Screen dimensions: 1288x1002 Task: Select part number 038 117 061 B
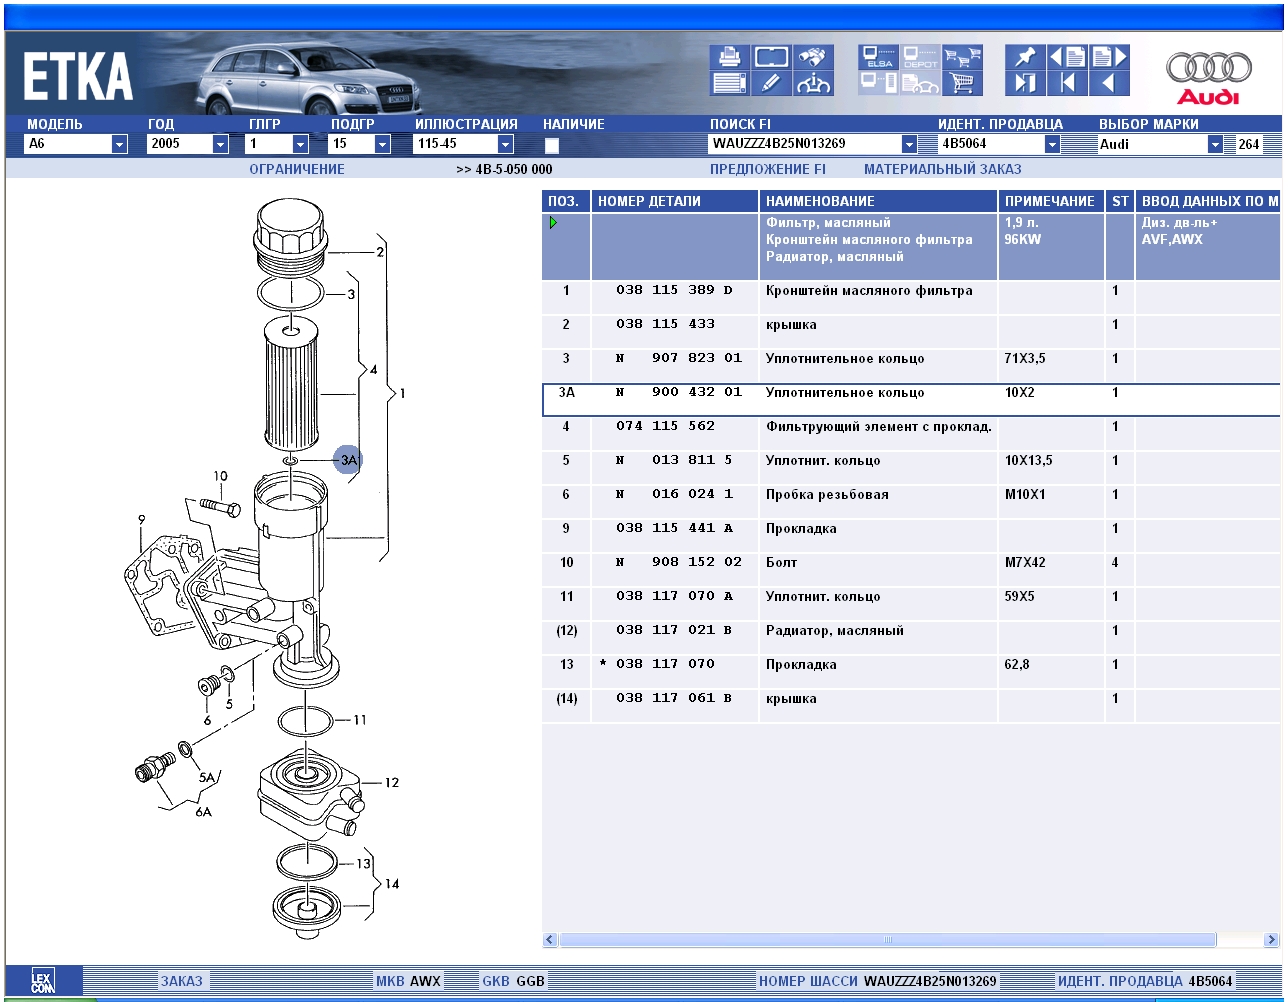(674, 699)
